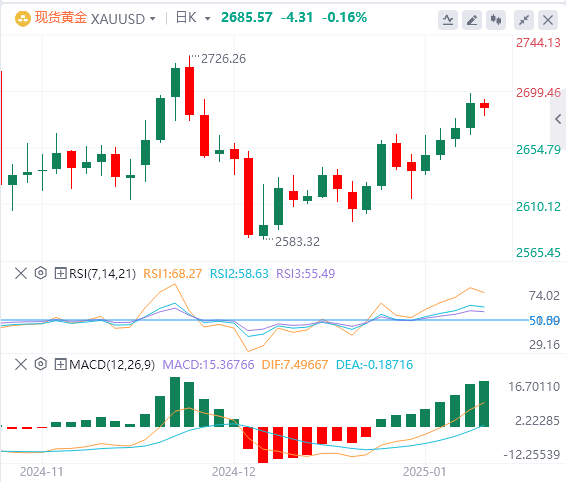The width and height of the screenshot is (566, 482).
Task: Click the 2654.79 price axis label
Action: [538, 149]
